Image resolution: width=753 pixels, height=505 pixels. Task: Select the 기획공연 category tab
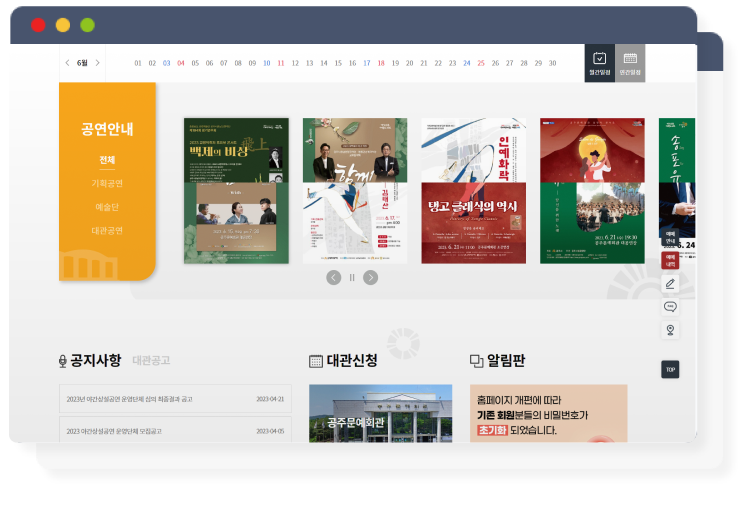[x=107, y=184]
